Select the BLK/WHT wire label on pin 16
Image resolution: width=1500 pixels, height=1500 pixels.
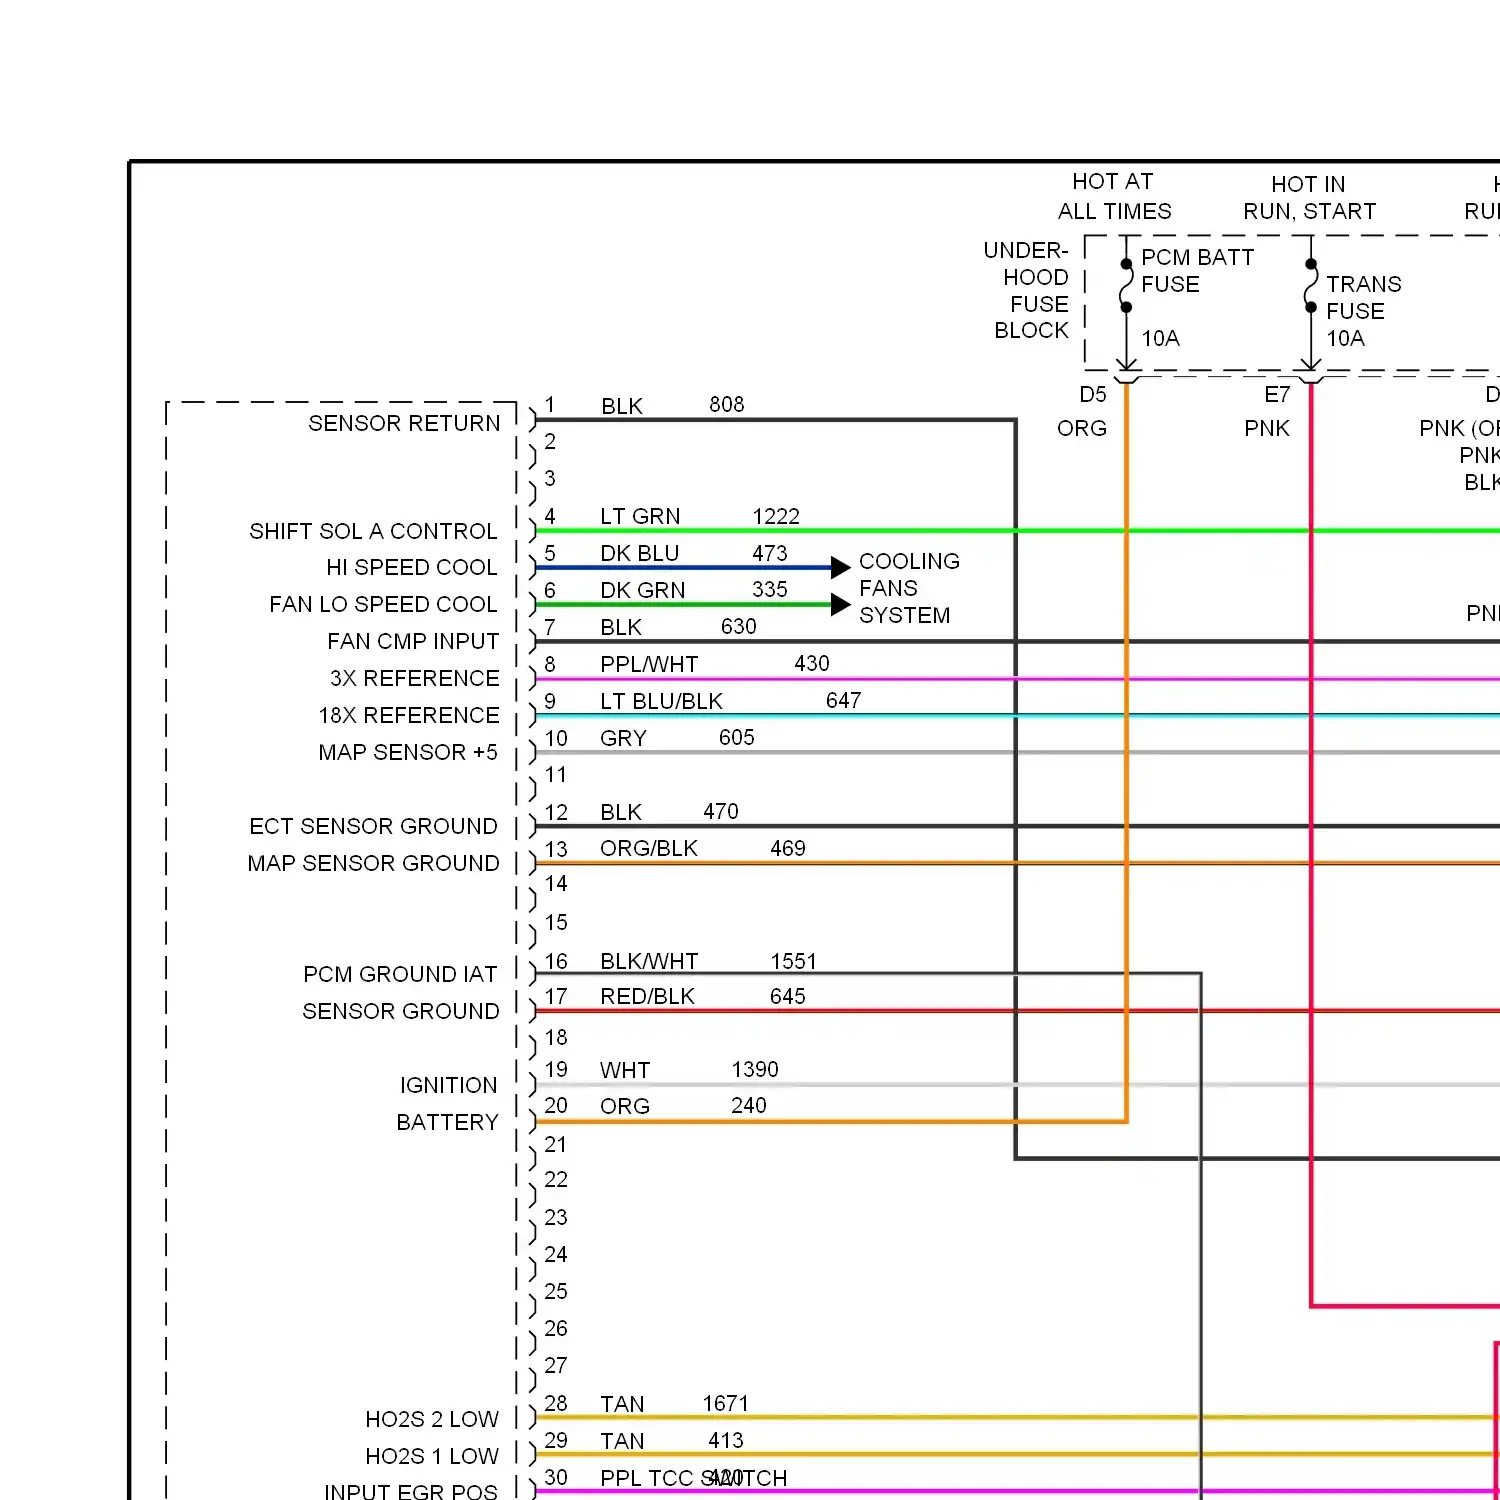coord(649,961)
